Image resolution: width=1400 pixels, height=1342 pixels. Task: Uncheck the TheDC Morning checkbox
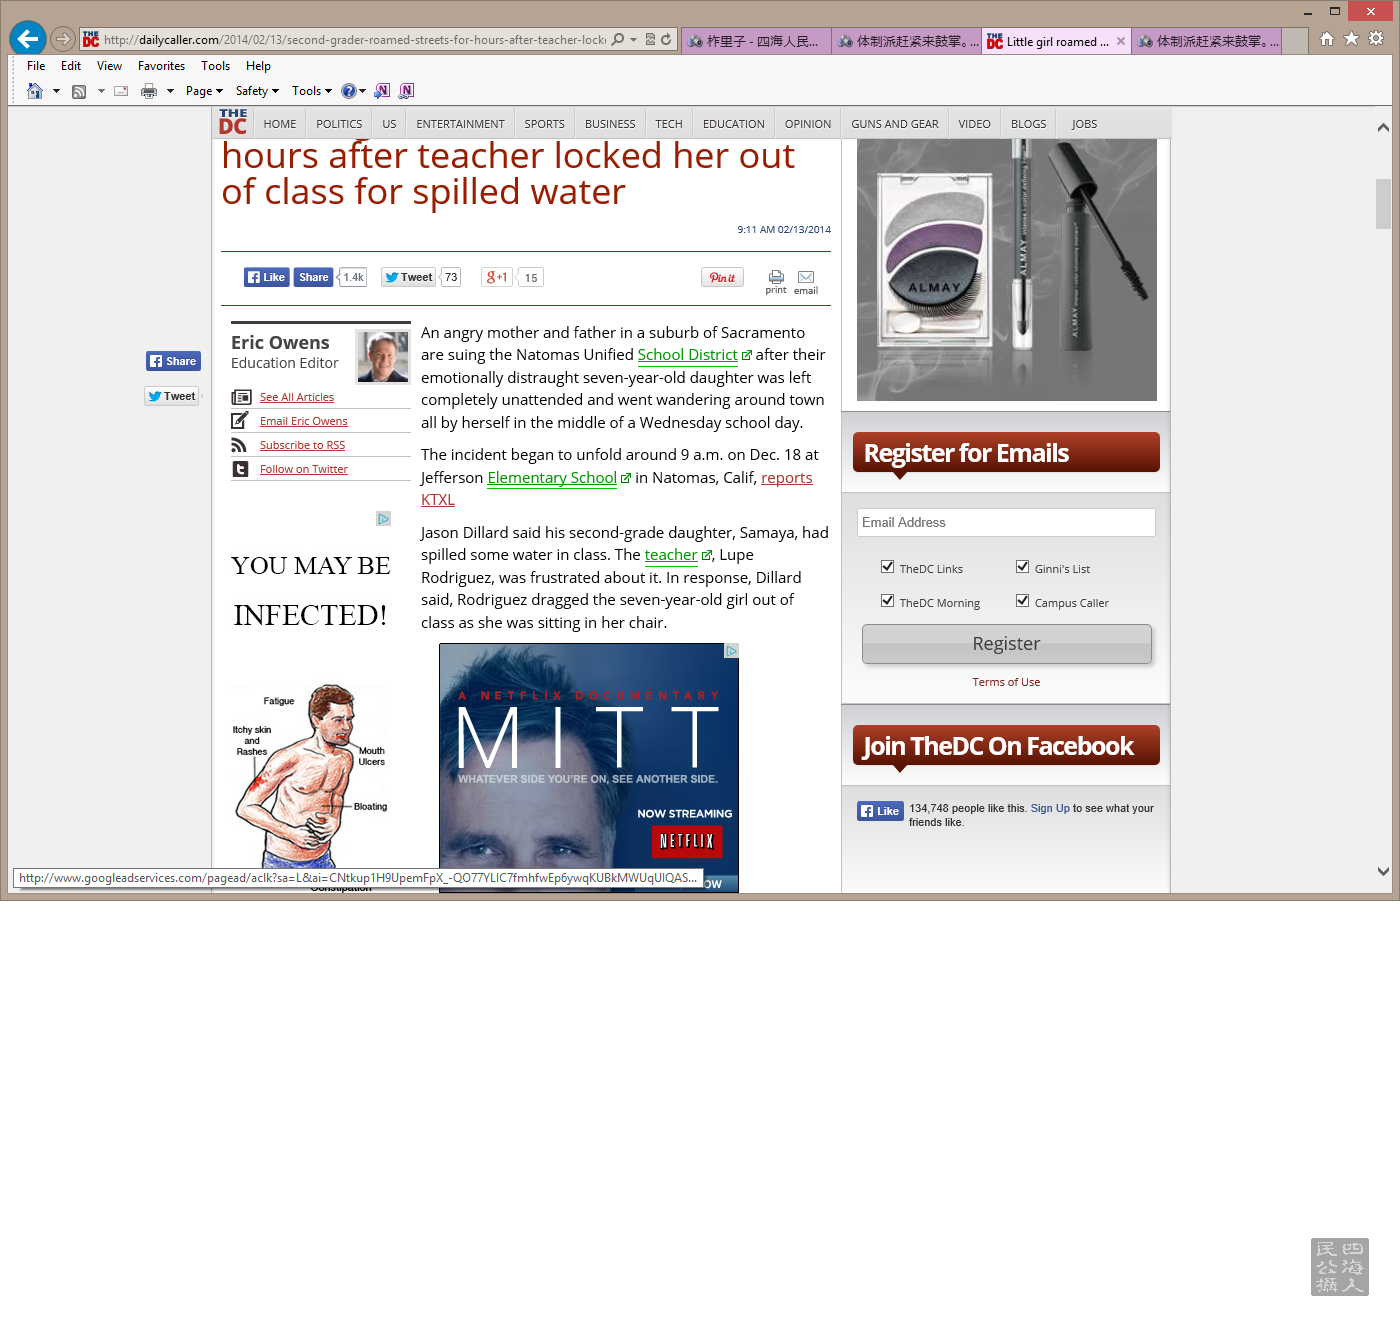[x=887, y=601]
